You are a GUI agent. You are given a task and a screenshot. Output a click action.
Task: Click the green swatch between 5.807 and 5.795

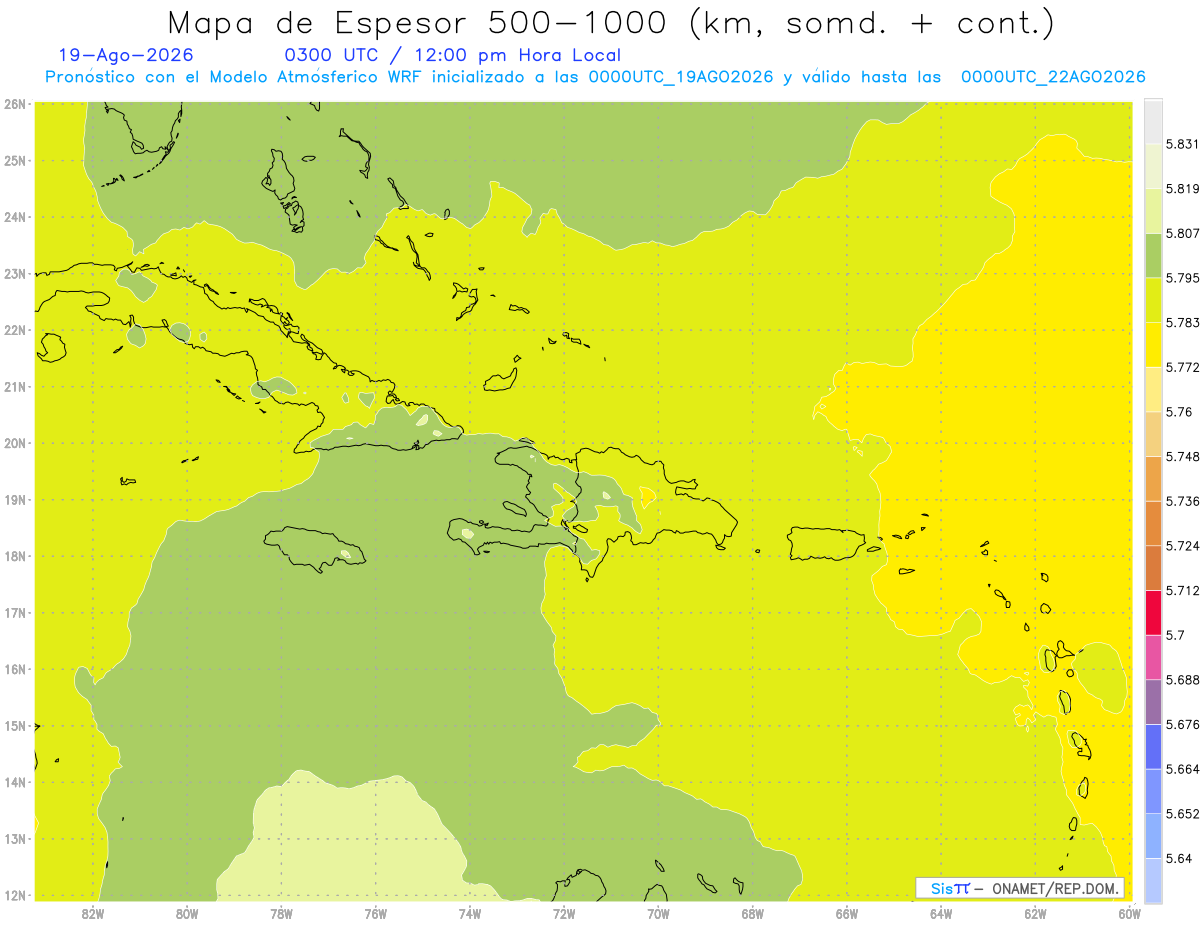[x=1153, y=255]
